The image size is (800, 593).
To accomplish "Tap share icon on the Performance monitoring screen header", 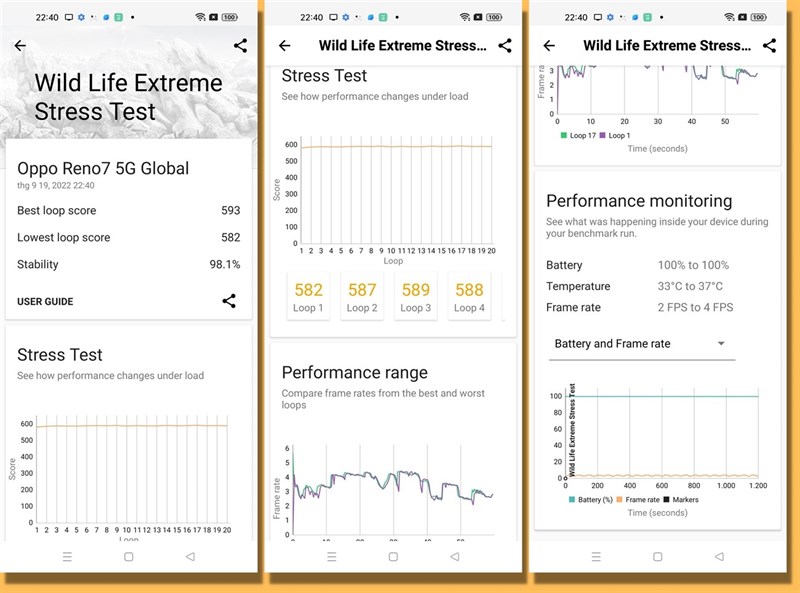I will click(769, 46).
